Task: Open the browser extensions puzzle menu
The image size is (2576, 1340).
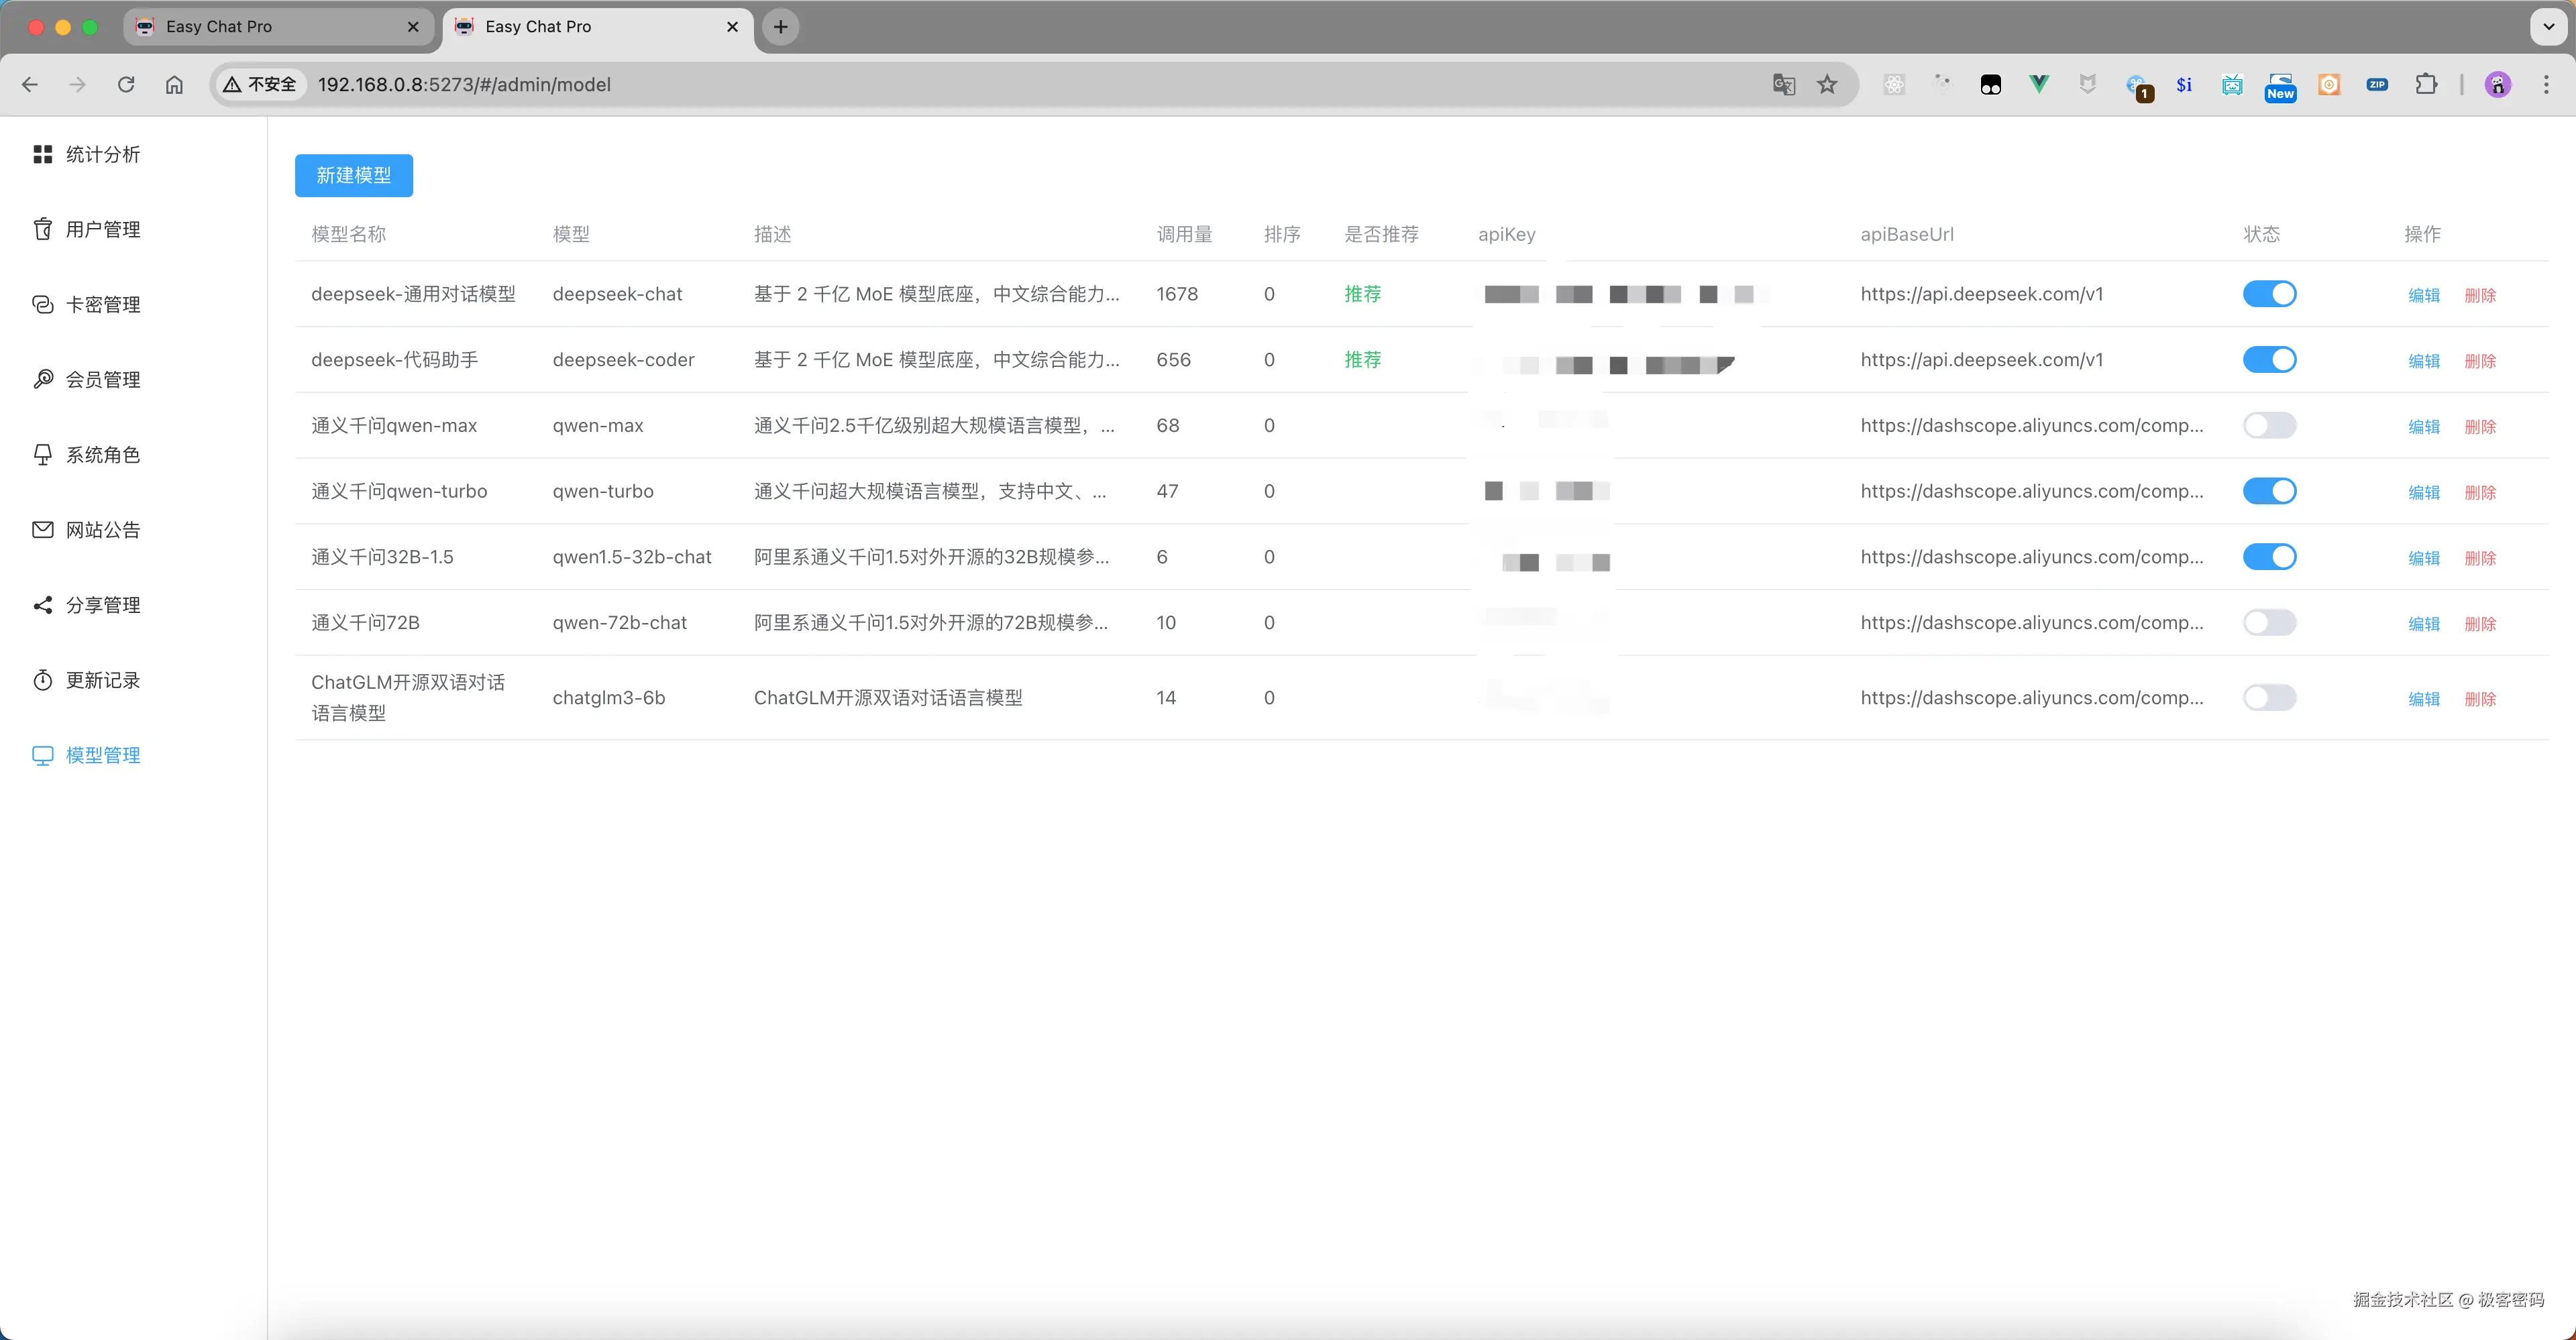Action: point(2426,85)
